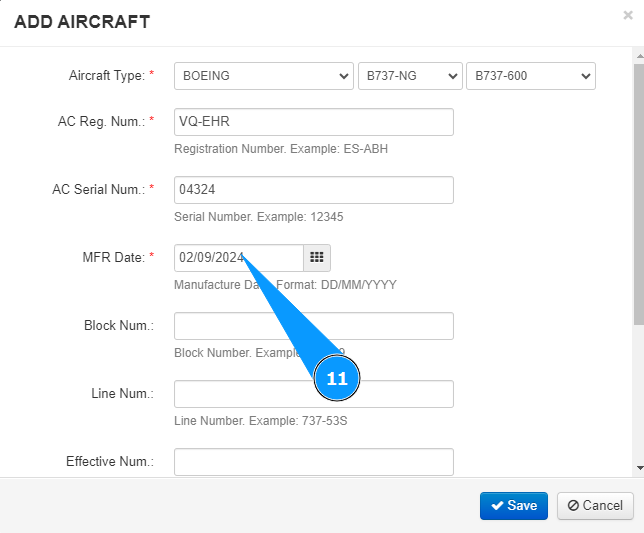Click the dialog's vertical scrollbar thumb
Screen dimensions: 644x533
639,190
